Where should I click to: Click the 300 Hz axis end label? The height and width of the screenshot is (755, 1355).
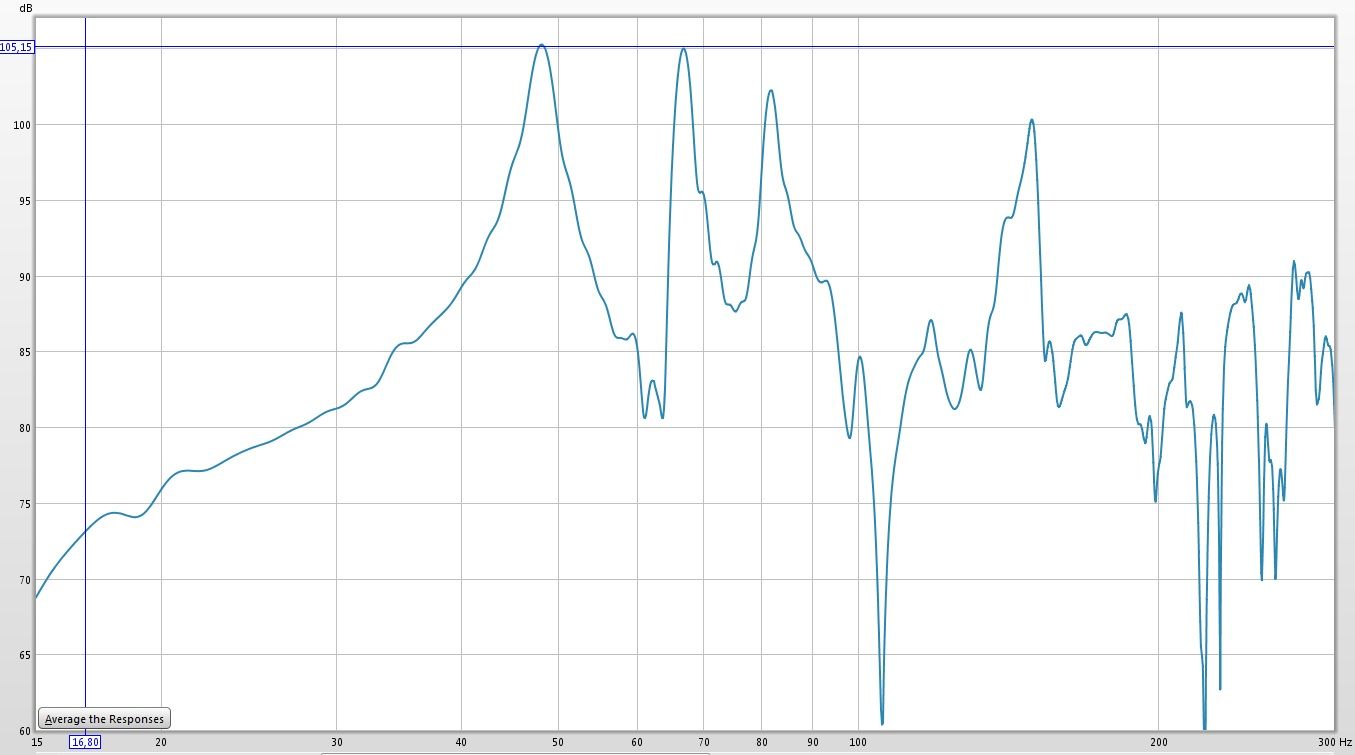1334,742
